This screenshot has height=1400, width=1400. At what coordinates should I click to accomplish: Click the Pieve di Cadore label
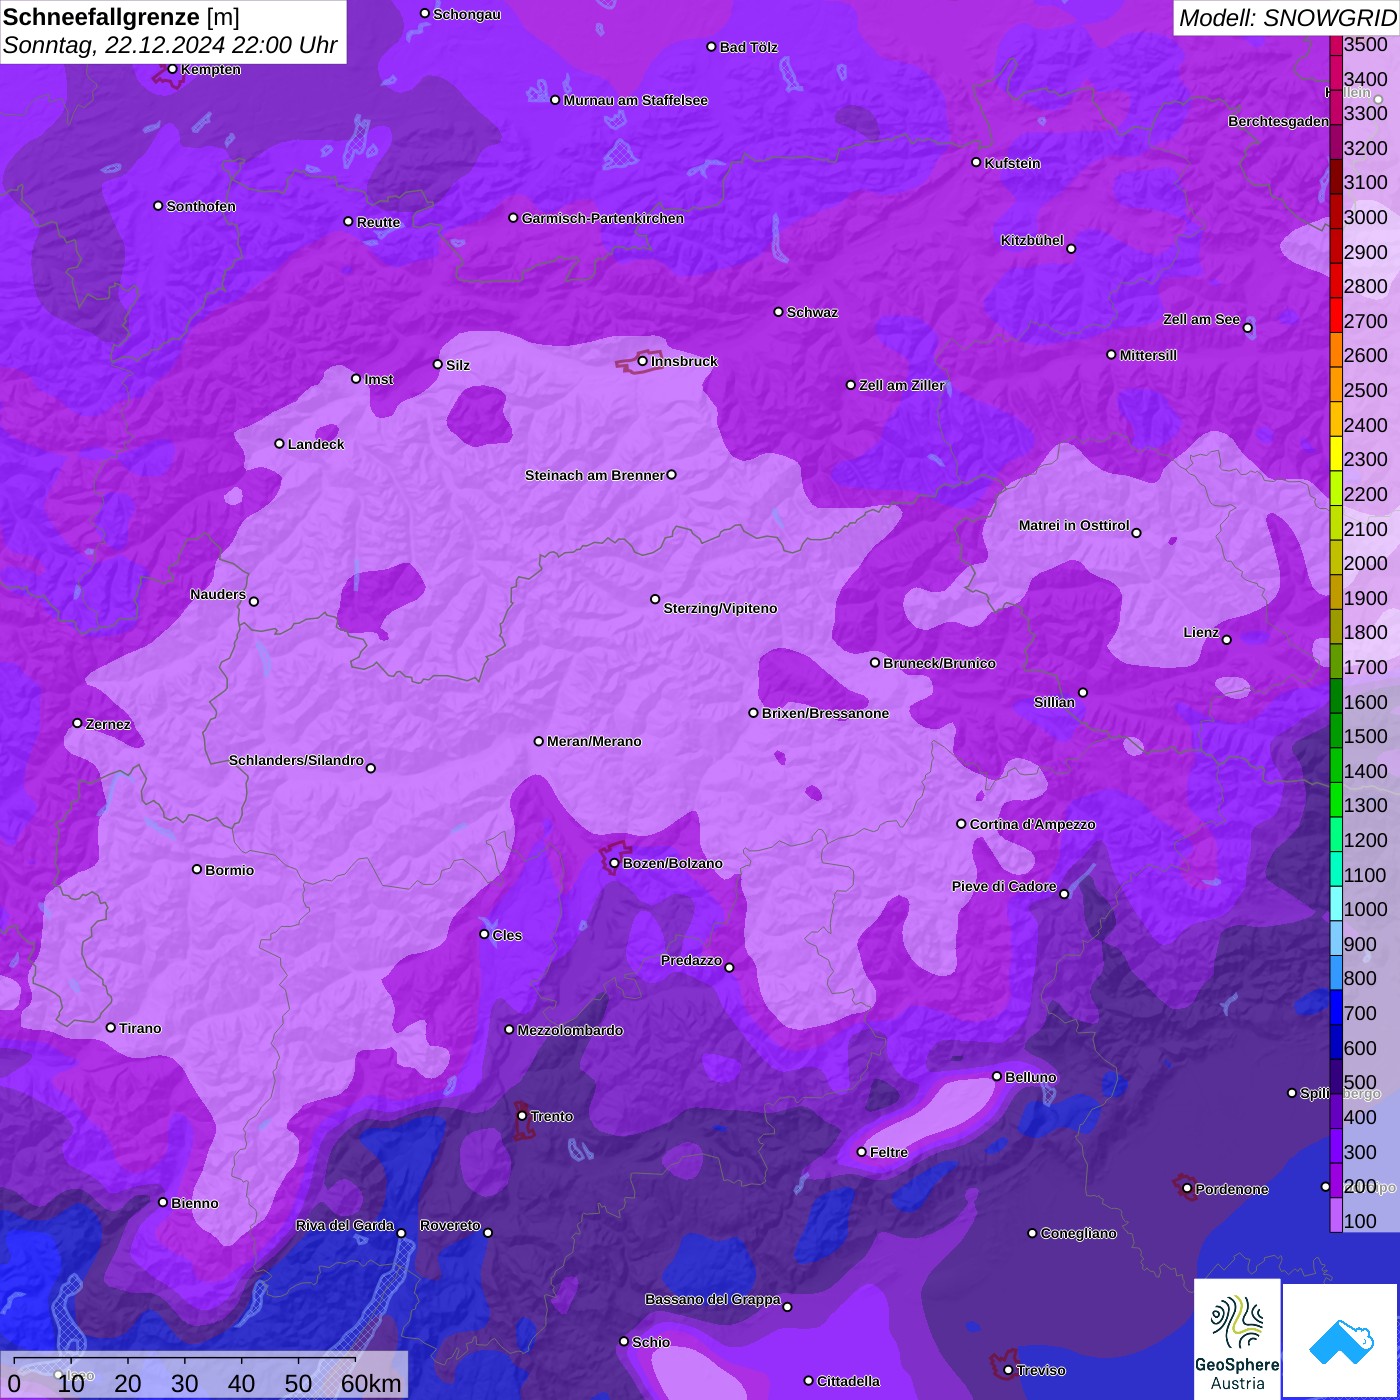(1003, 886)
